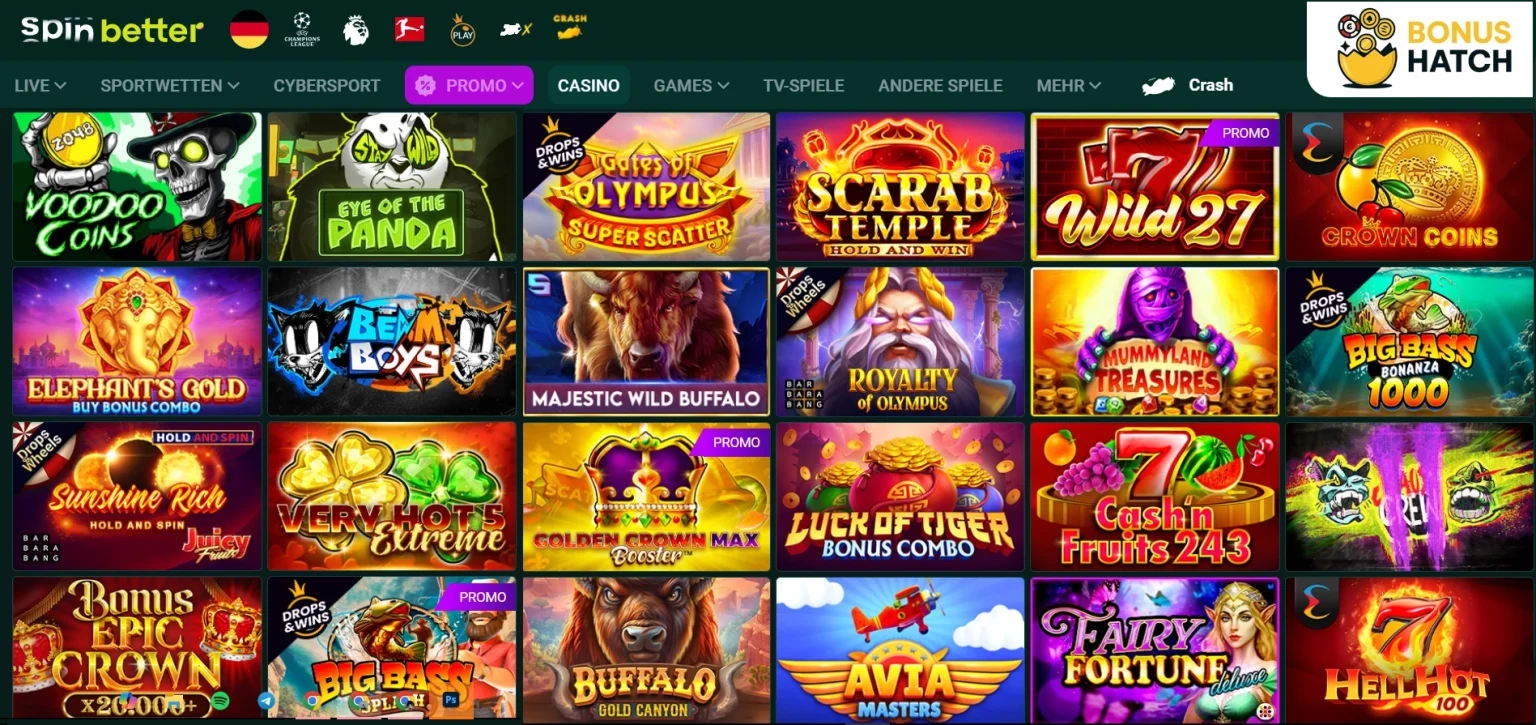Select the Bundesliga logo icon
This screenshot has width=1536, height=725.
pos(409,29)
